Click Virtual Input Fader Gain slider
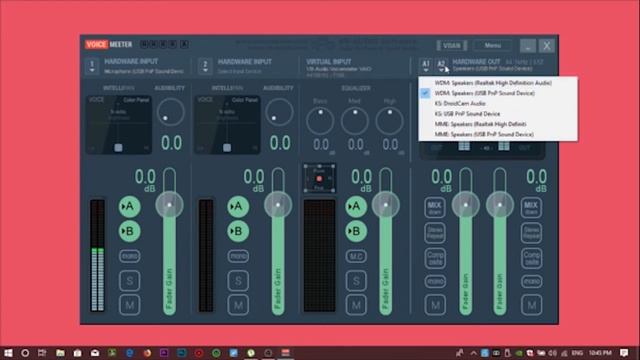The image size is (640, 360). (x=386, y=242)
